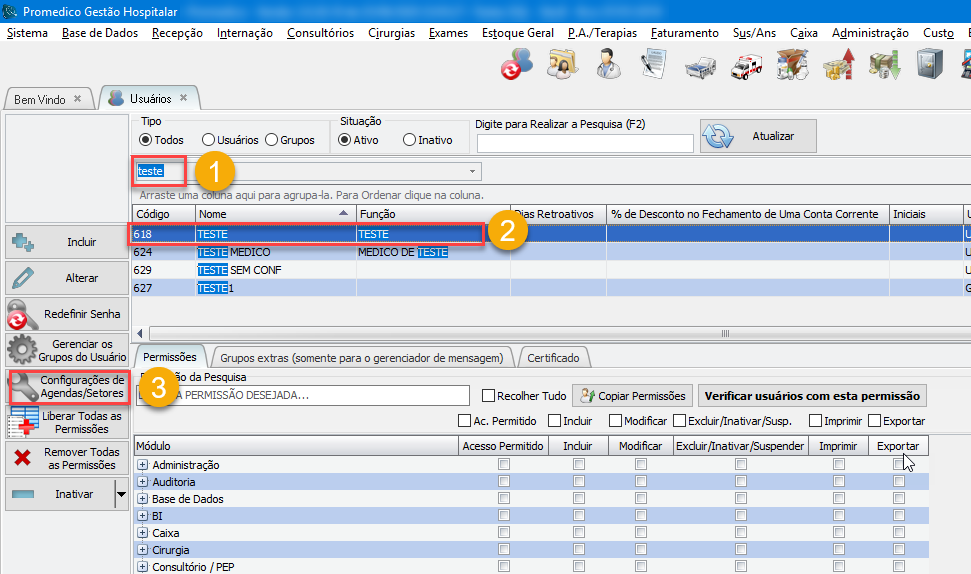The height and width of the screenshot is (574, 971).
Task: Switch to the Certificado tab
Action: [553, 357]
